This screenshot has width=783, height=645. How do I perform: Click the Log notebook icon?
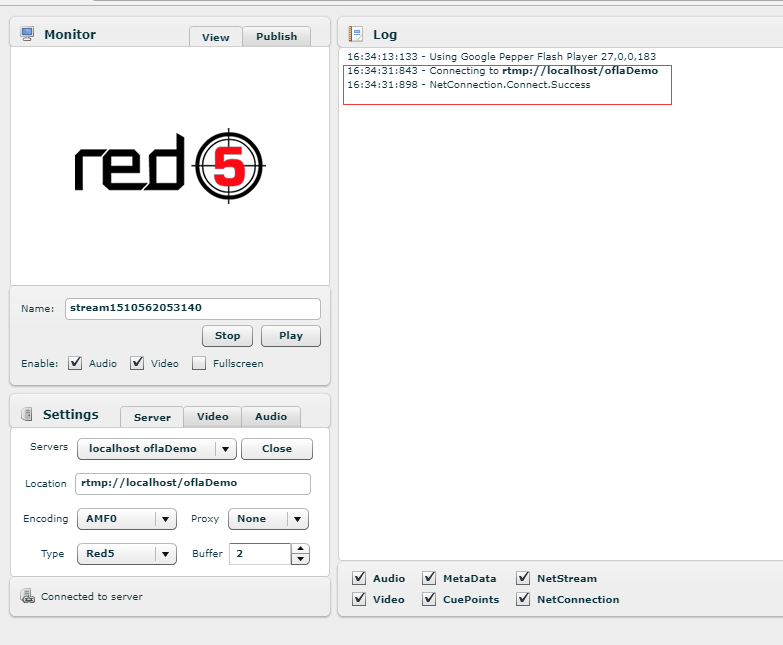pos(356,34)
